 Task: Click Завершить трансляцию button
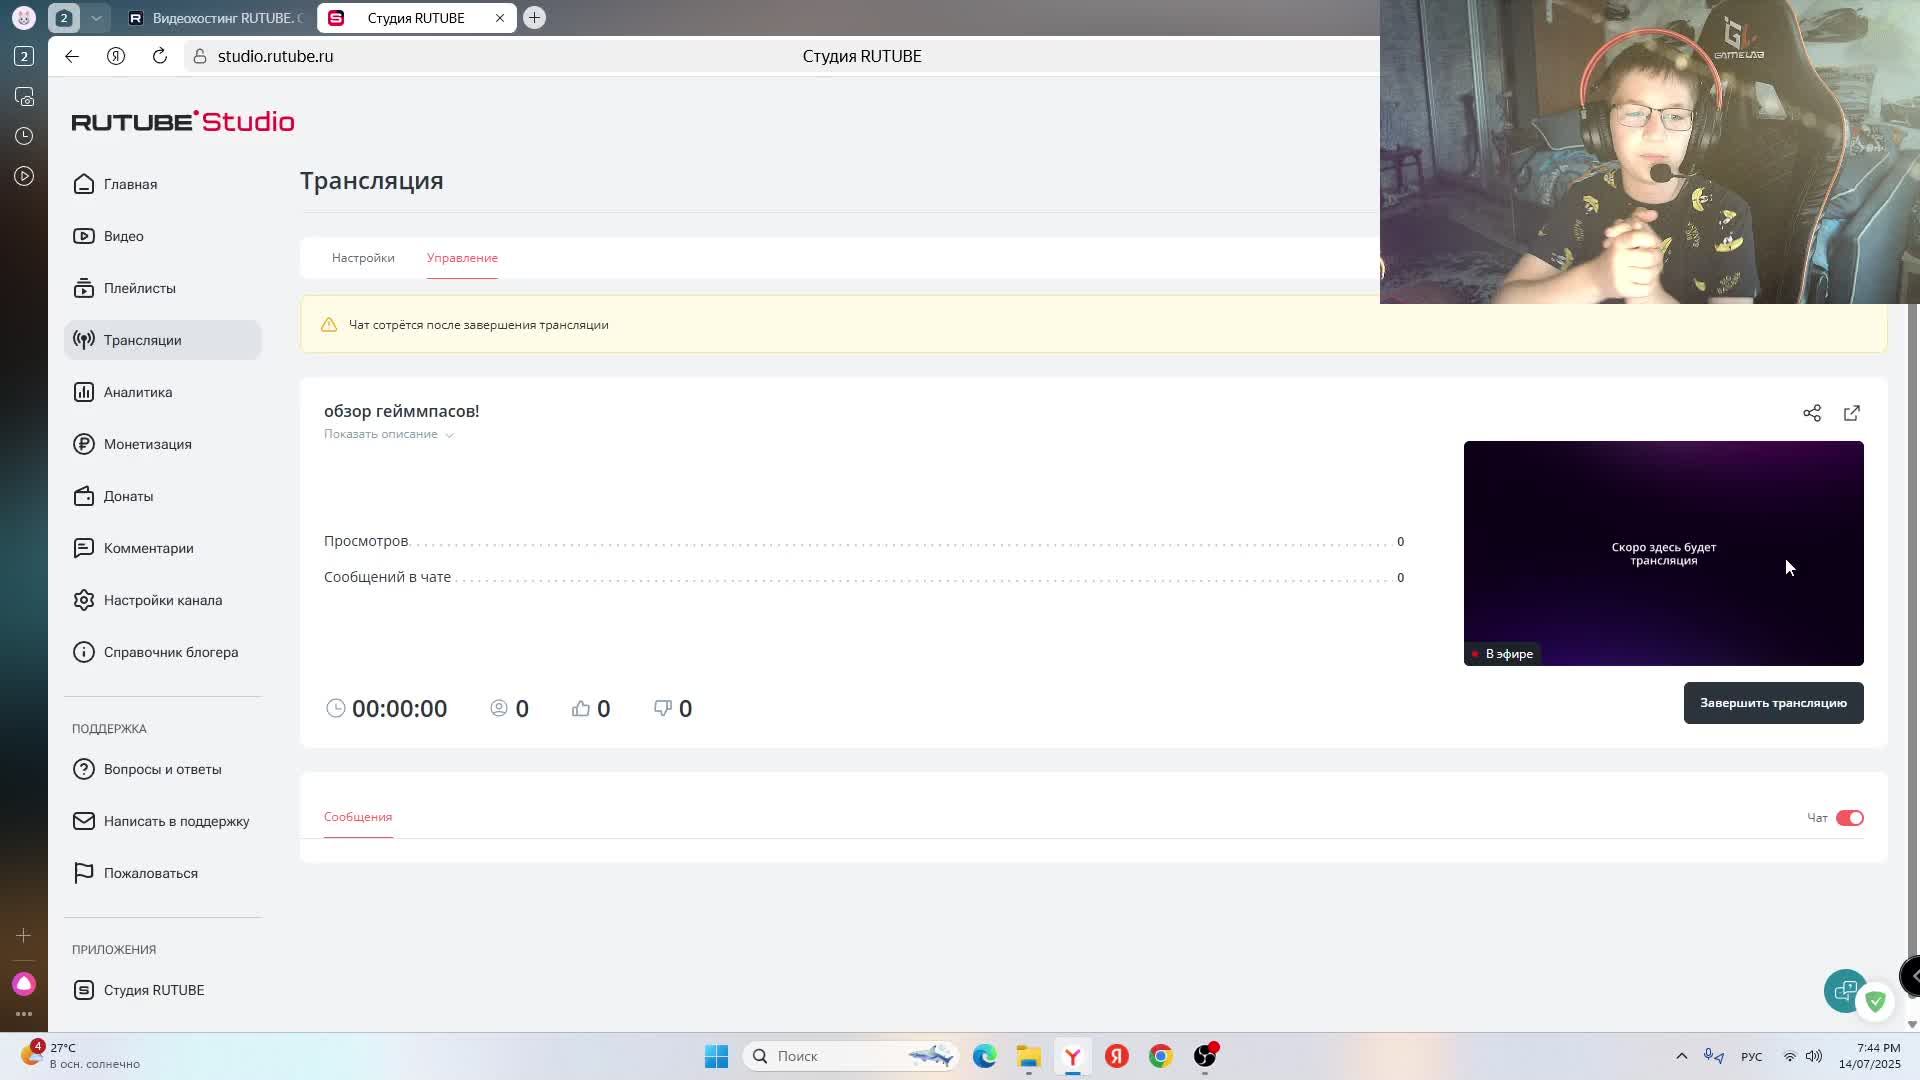(x=1772, y=703)
